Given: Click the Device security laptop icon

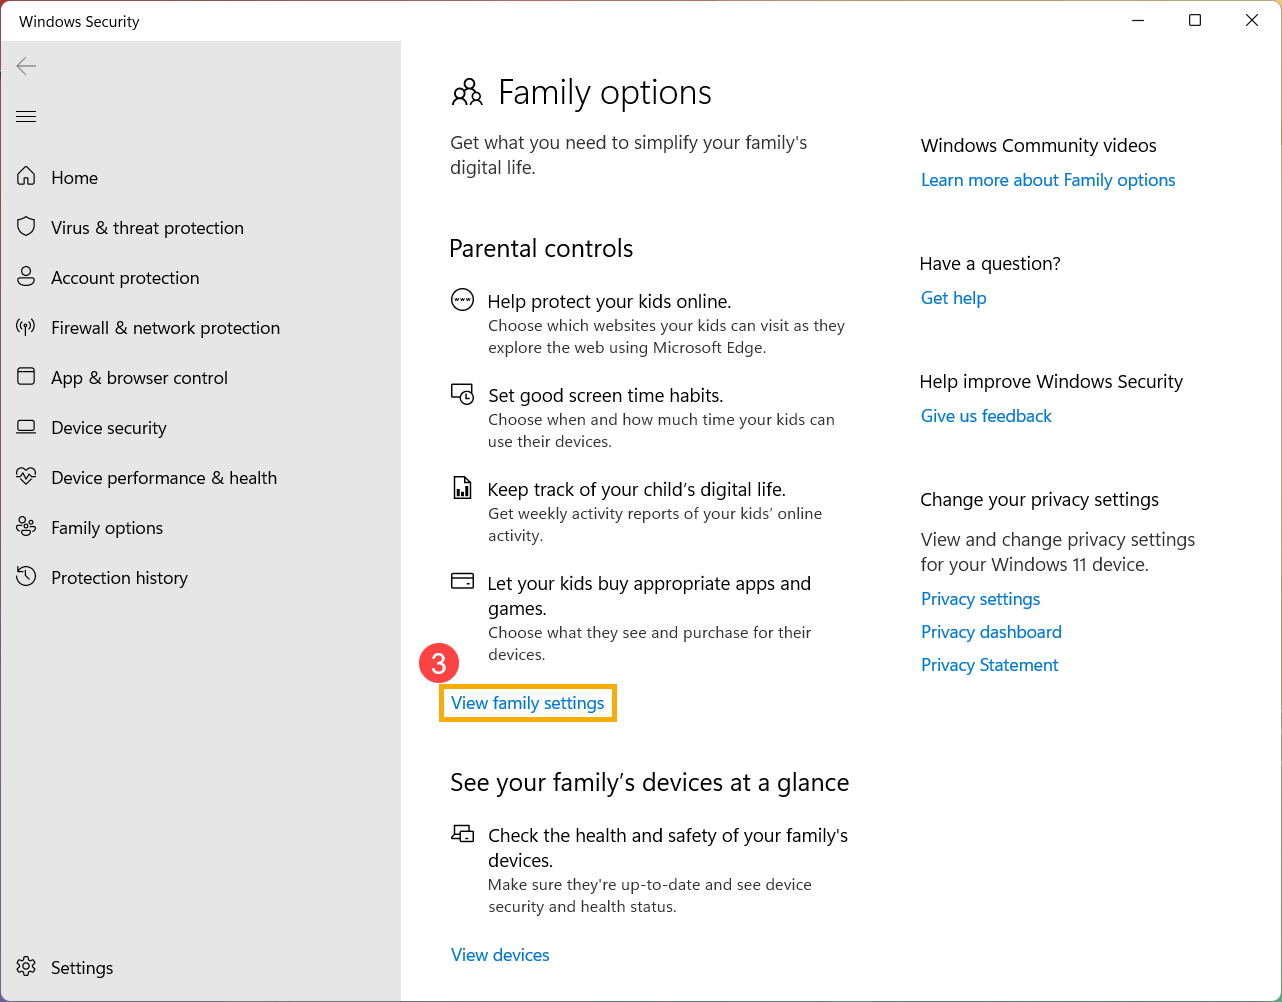Looking at the screenshot, I should coord(26,427).
